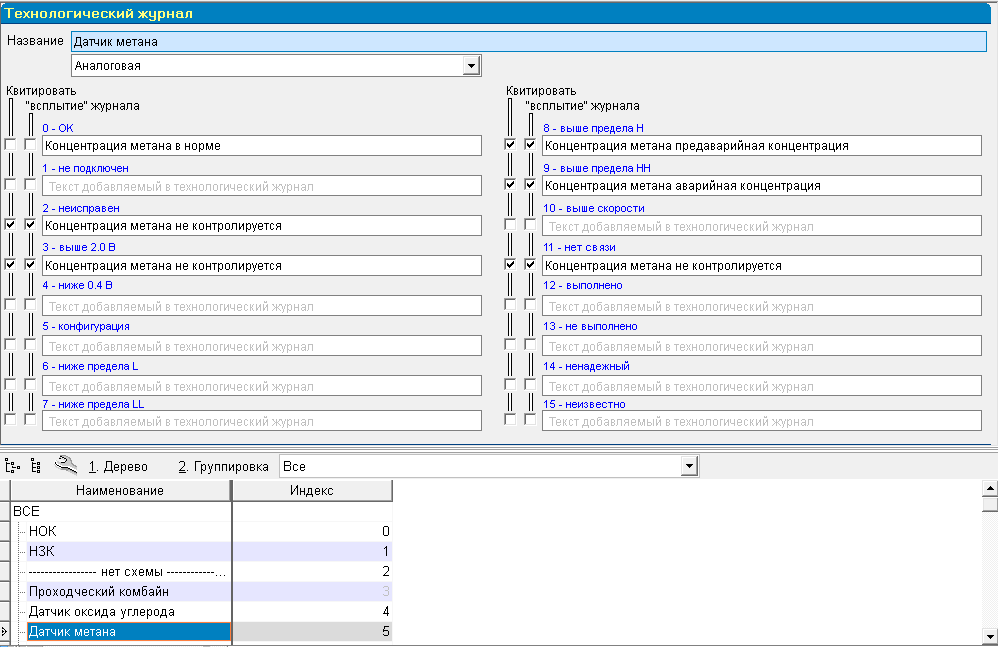Uncheck Квитировать checkbox for 2 - неисправен
This screenshot has width=998, height=647.
(x=11, y=225)
